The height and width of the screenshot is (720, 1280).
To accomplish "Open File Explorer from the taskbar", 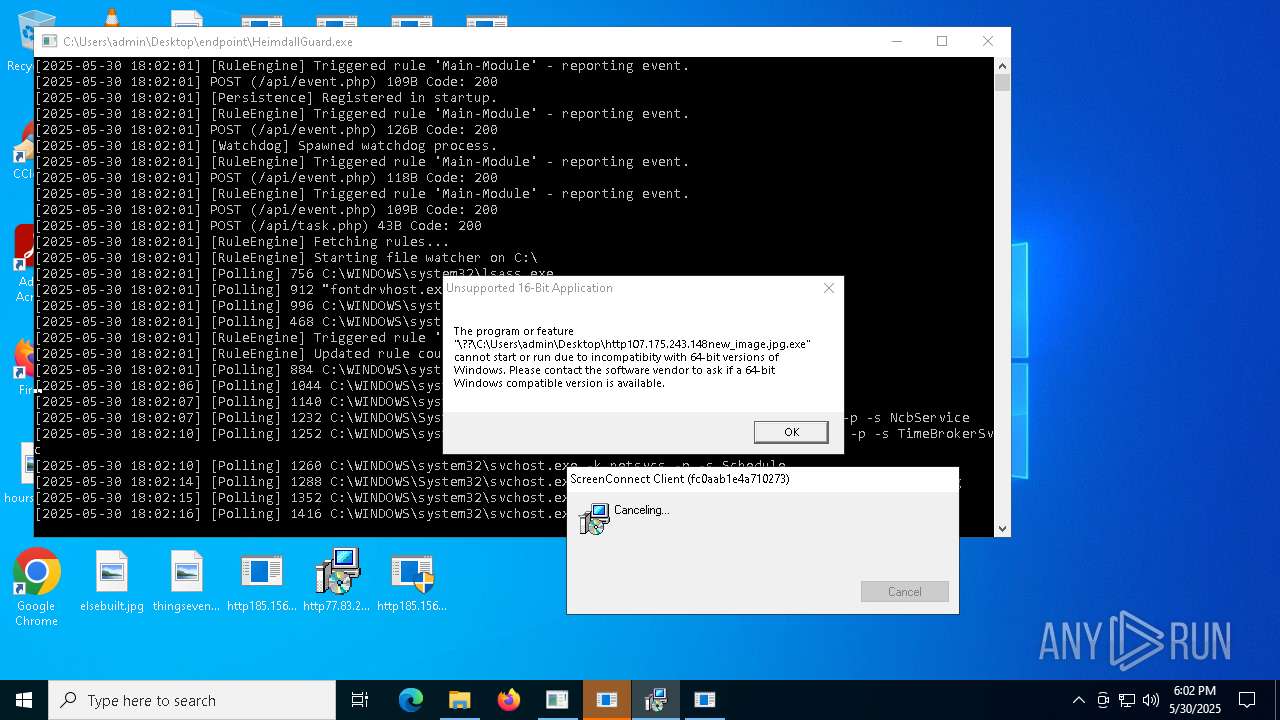I will pyautogui.click(x=459, y=700).
